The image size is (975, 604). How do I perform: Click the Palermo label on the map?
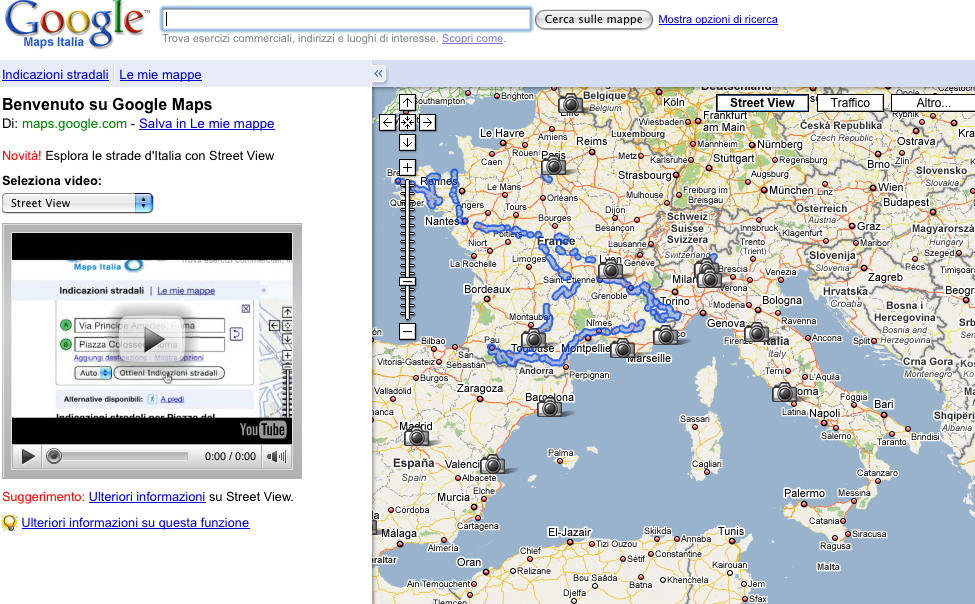coord(804,493)
